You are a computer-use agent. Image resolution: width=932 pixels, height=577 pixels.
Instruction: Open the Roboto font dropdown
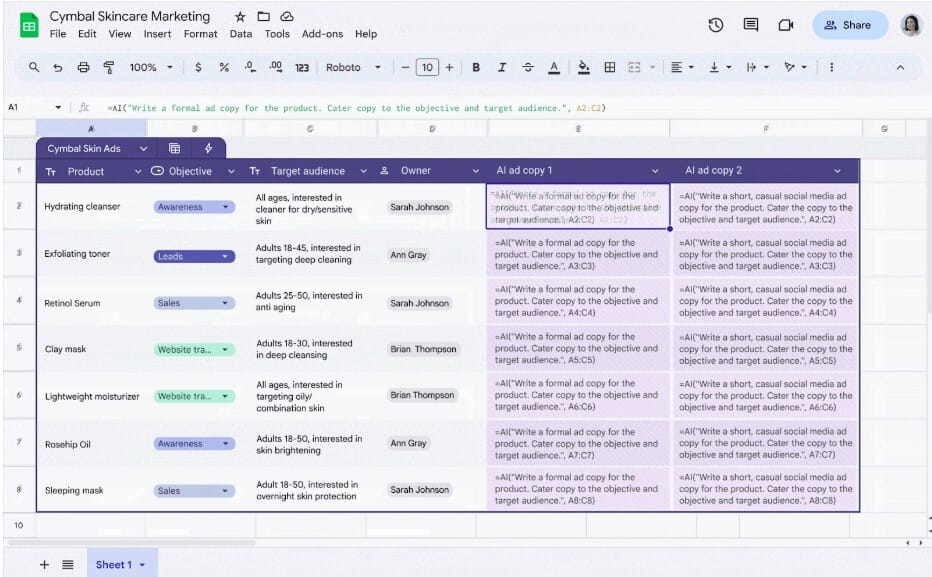pyautogui.click(x=353, y=67)
